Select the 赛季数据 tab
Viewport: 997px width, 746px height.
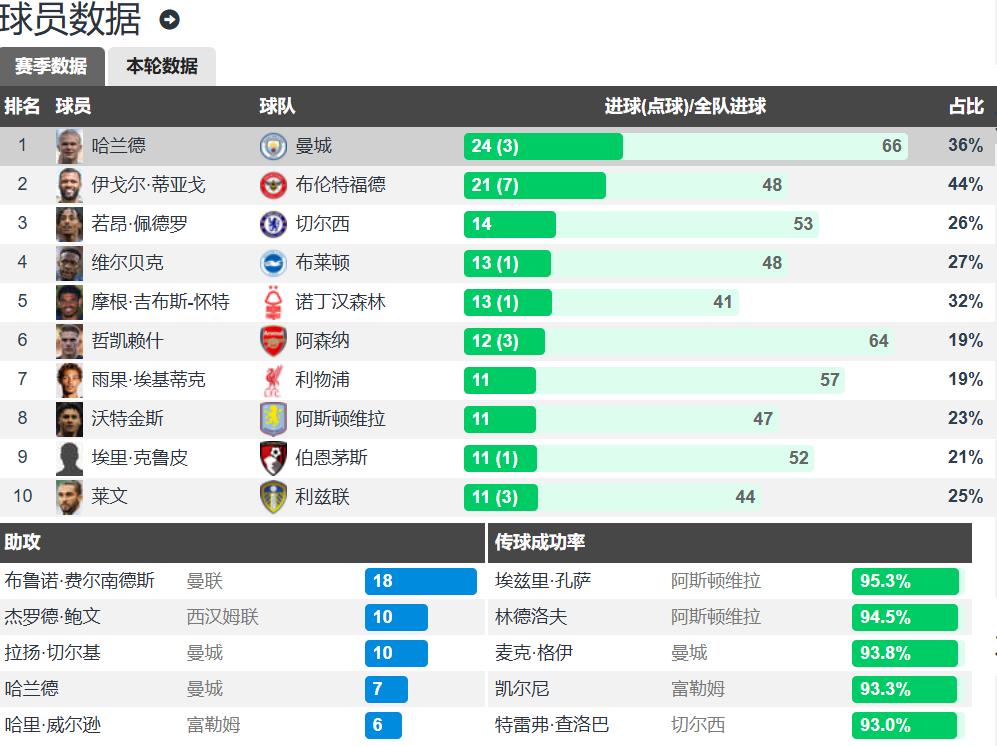pyautogui.click(x=51, y=67)
